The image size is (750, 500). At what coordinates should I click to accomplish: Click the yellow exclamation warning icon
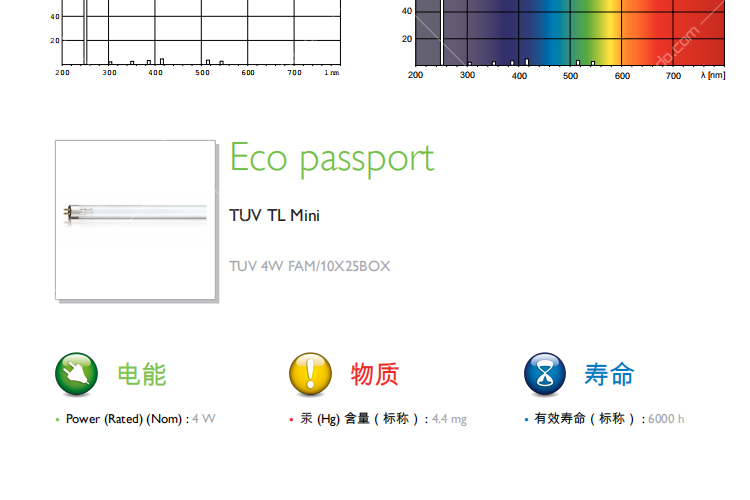pos(310,374)
